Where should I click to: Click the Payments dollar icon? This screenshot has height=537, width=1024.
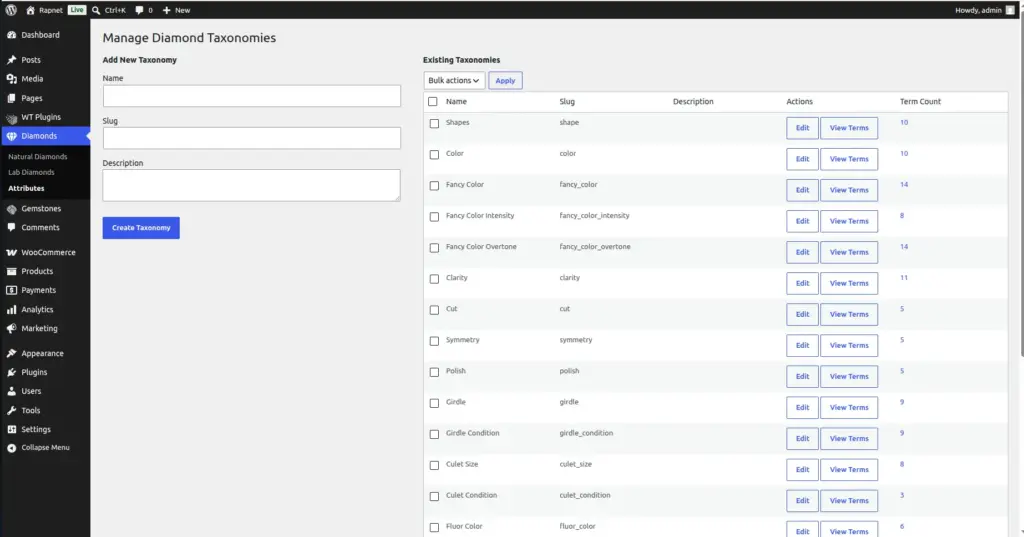pyautogui.click(x=11, y=290)
